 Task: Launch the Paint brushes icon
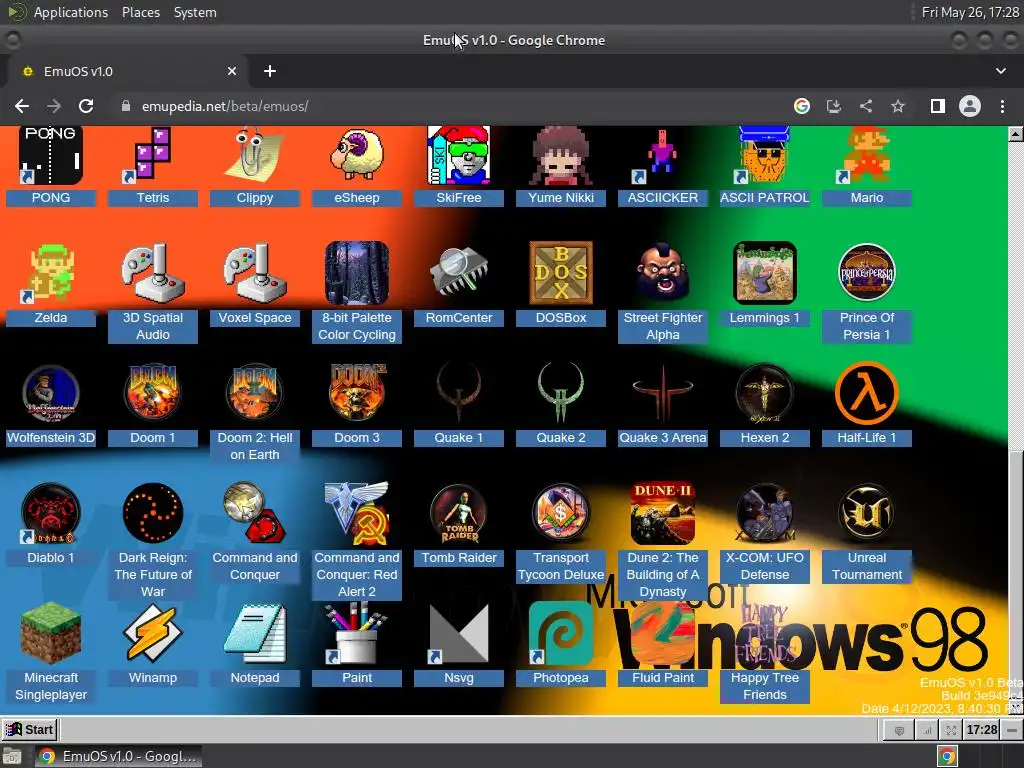point(357,633)
